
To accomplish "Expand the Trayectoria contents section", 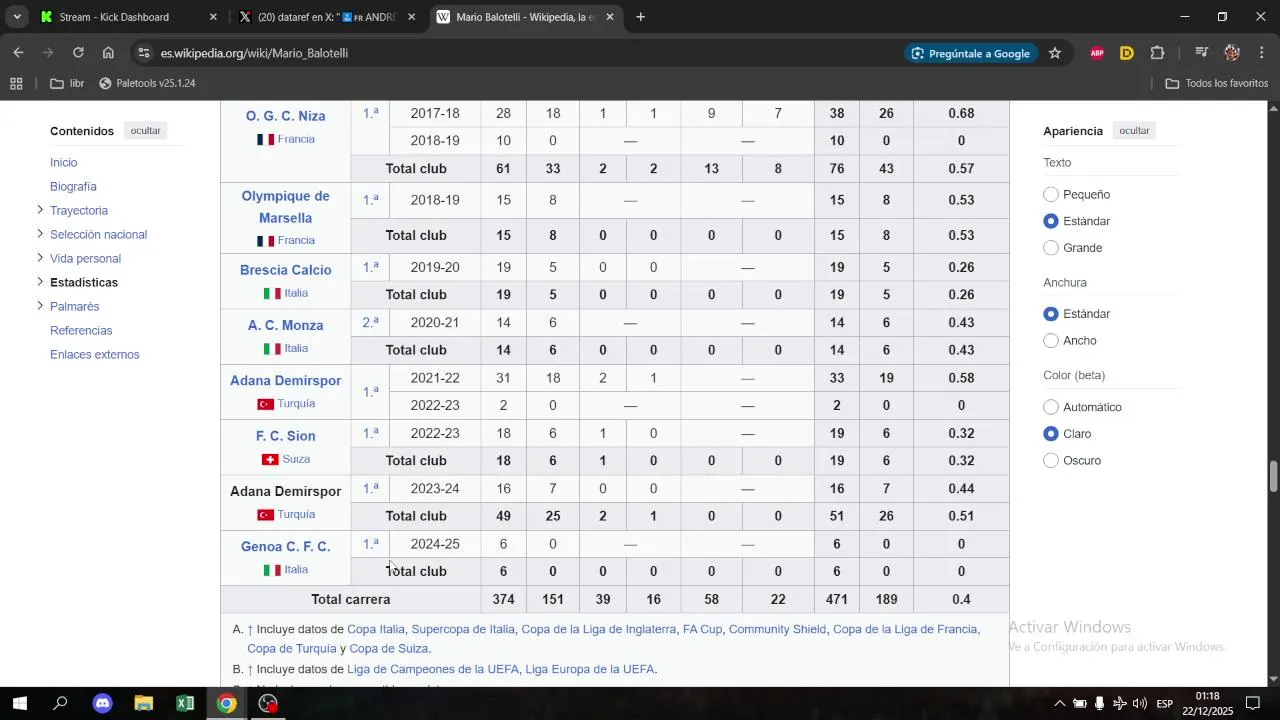I will 40,210.
